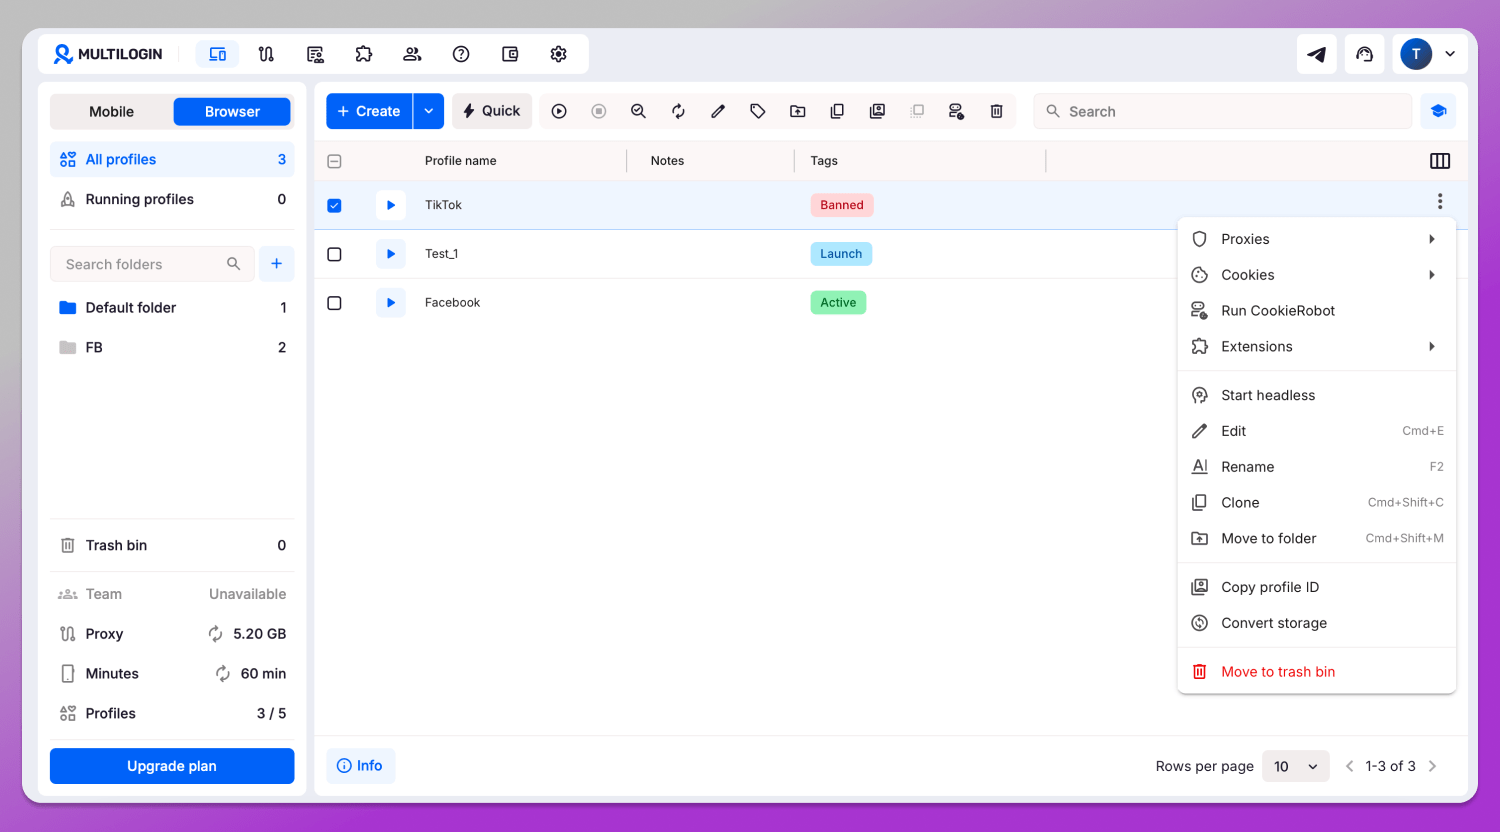Viewport: 1500px width, 832px height.
Task: Start selected profiles with toolbar play icon
Action: pyautogui.click(x=559, y=111)
